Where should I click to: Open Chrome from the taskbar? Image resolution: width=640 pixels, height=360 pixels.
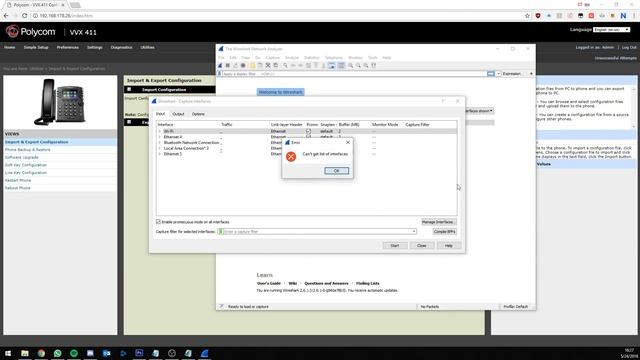tap(41, 353)
